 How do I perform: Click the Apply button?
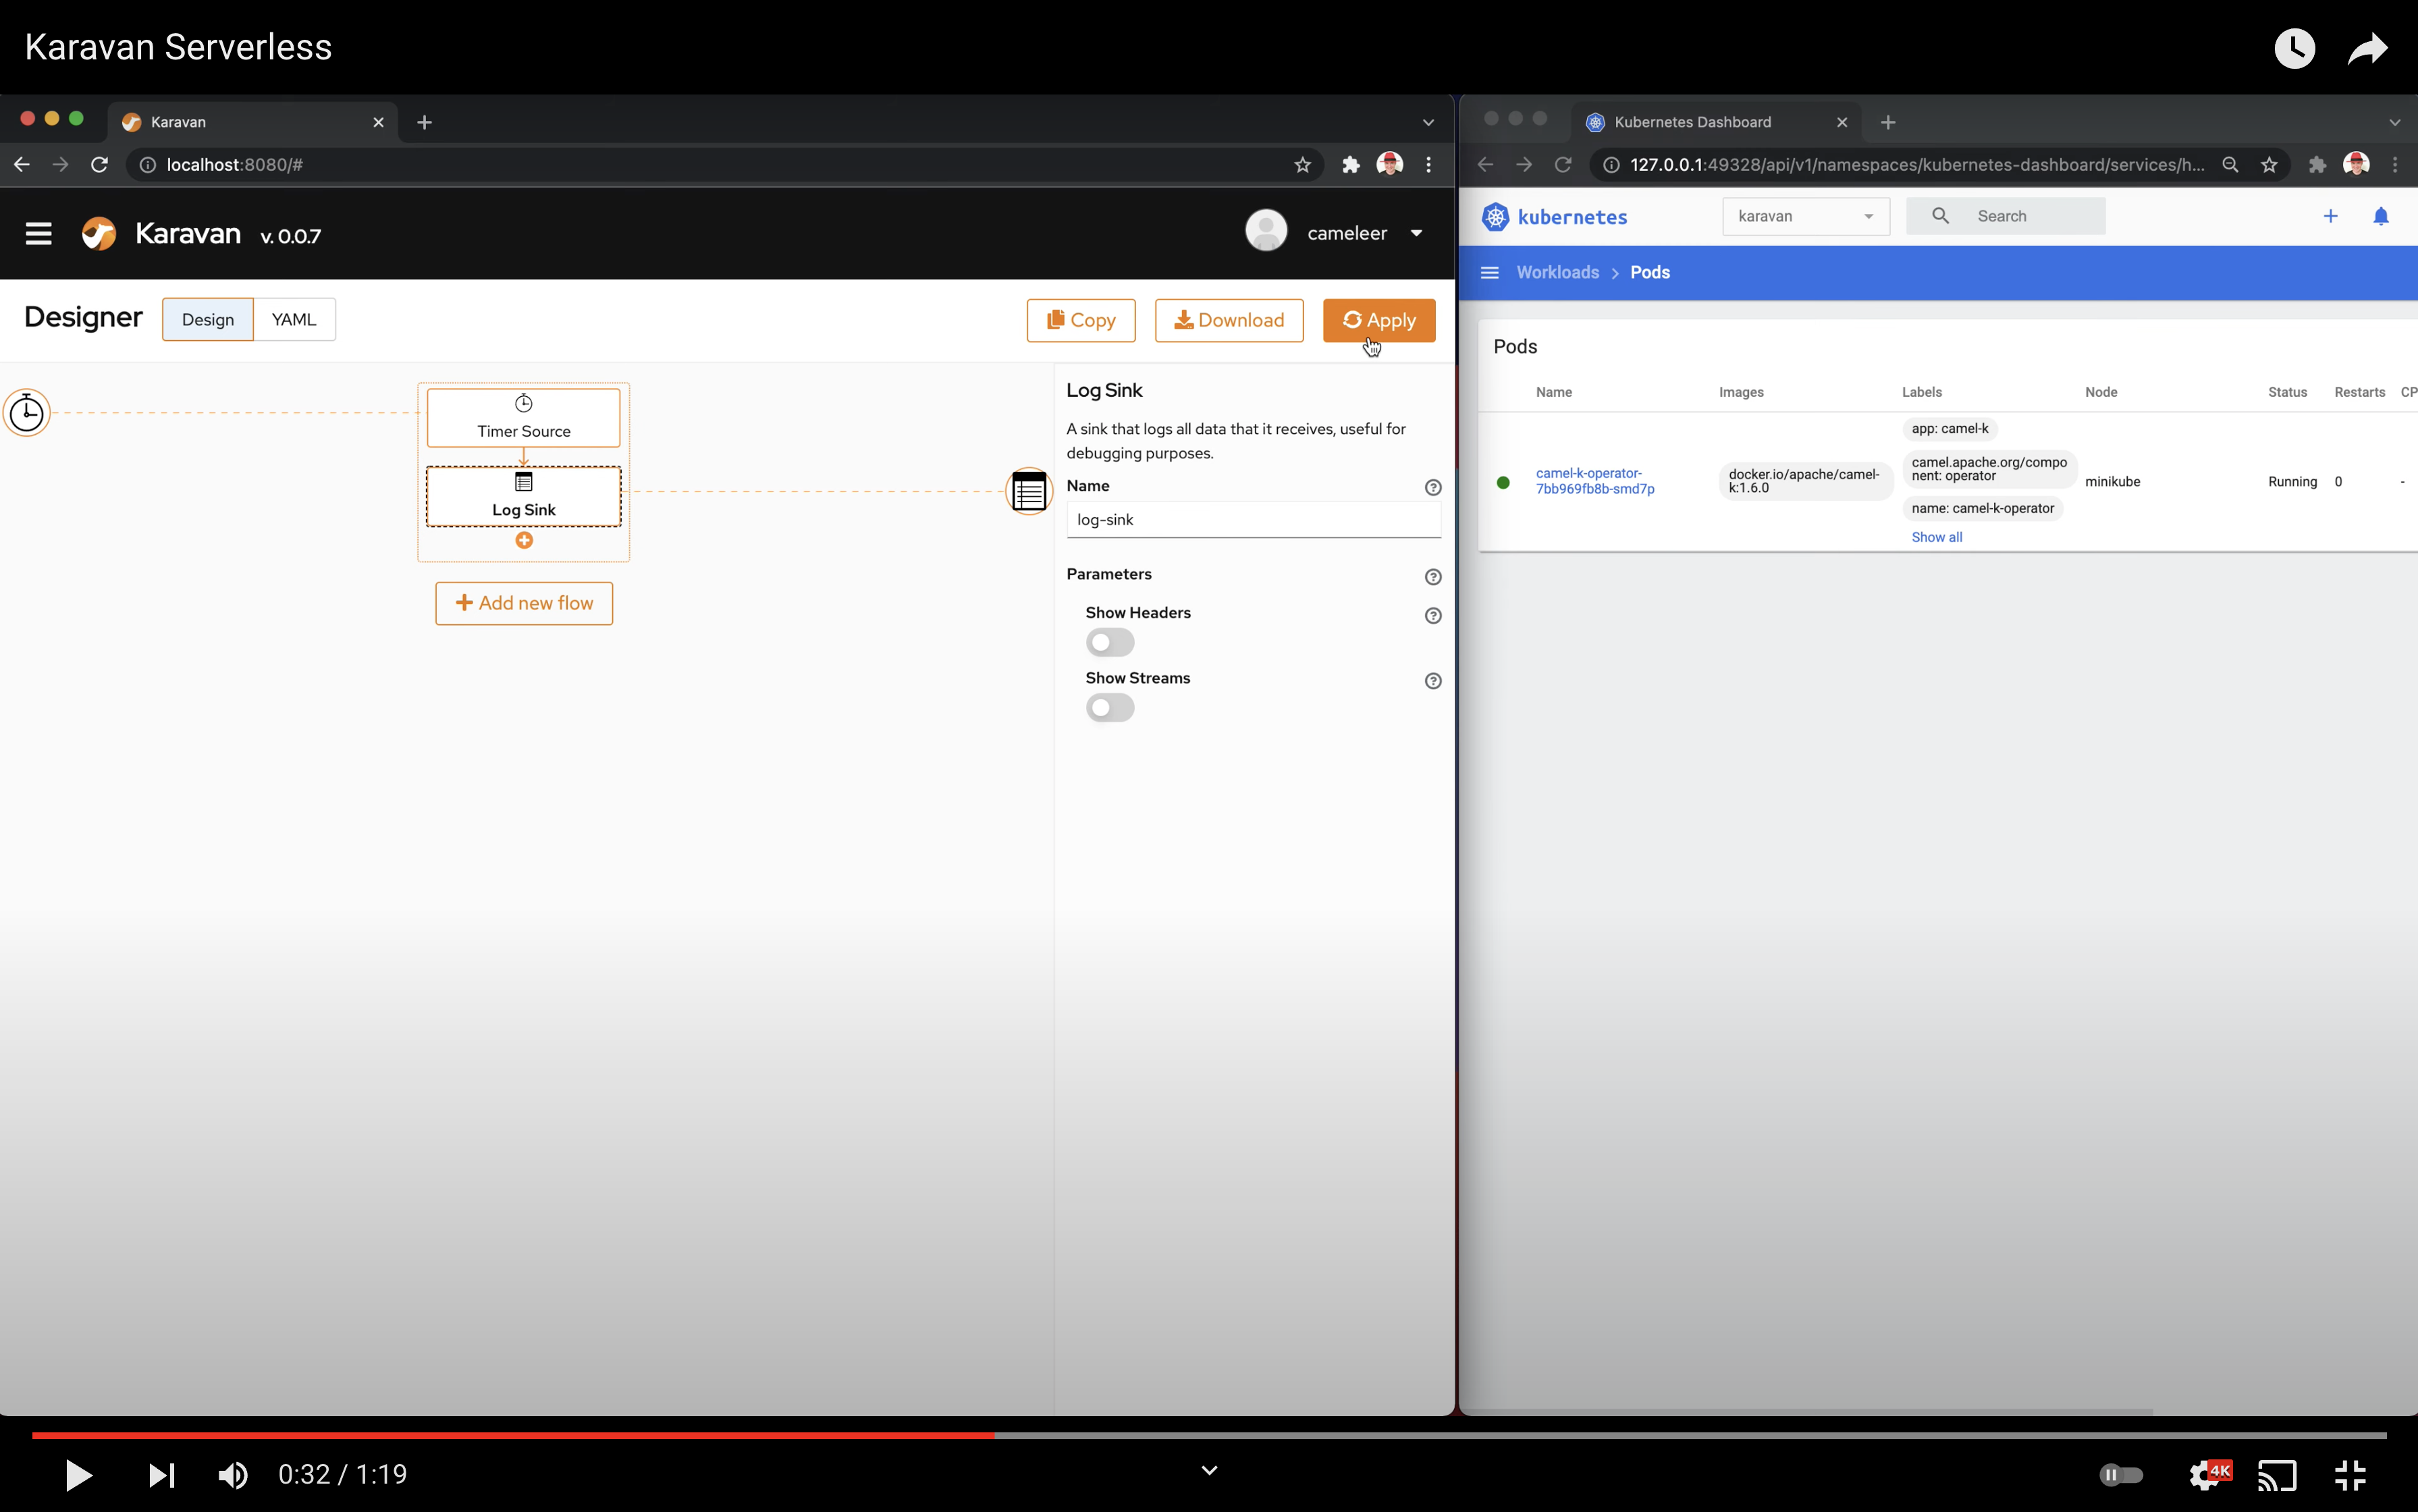pyautogui.click(x=1378, y=320)
